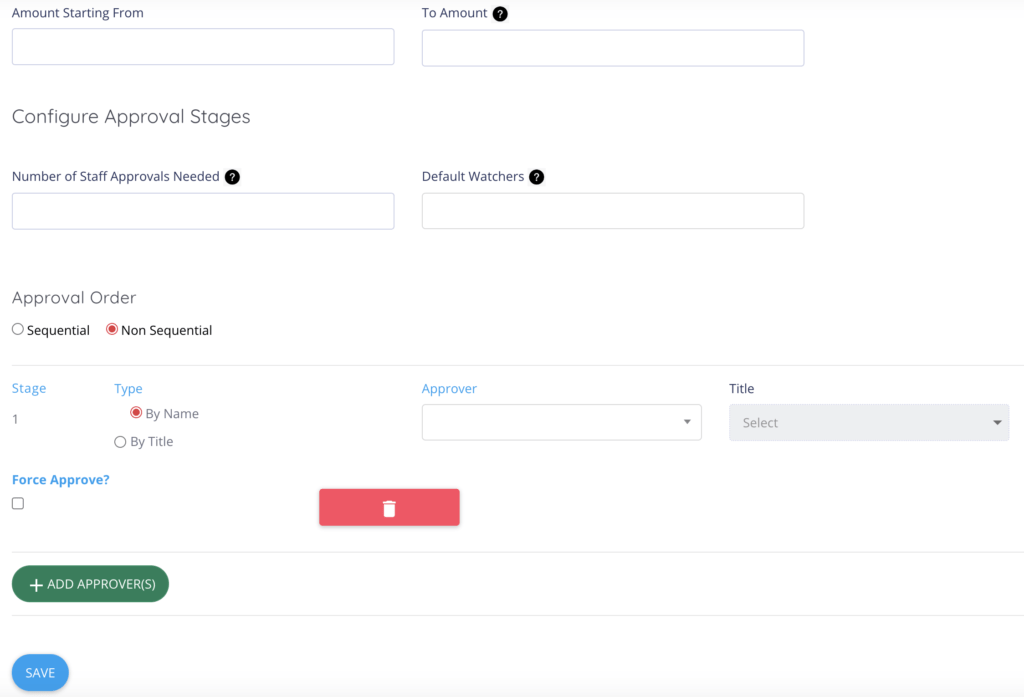Choose the Non Sequential radio option
Screen dimensions: 1024x697
[112, 330]
